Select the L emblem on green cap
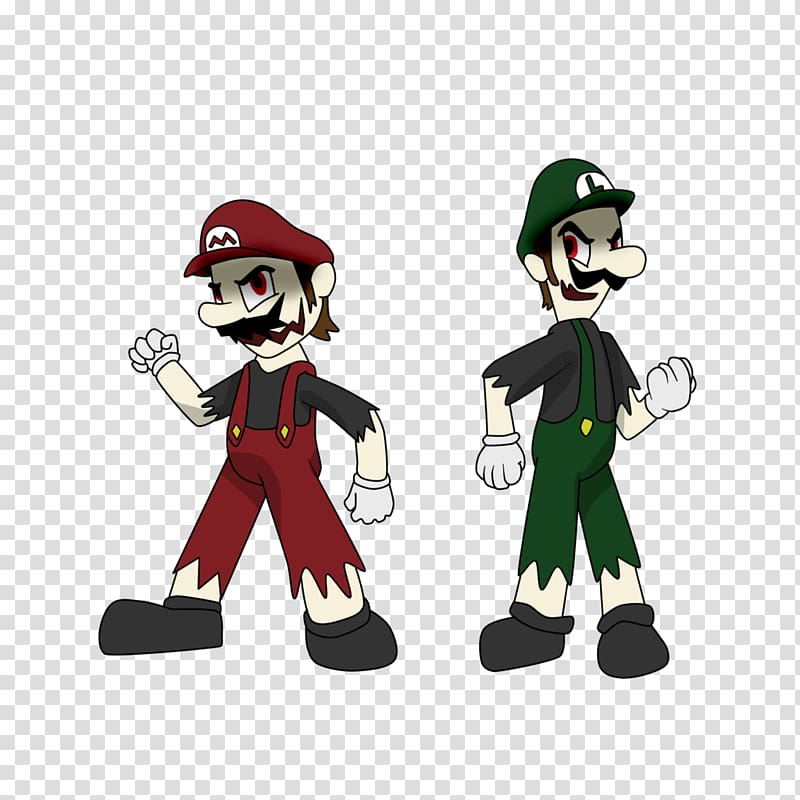This screenshot has height=800, width=800. [x=594, y=185]
